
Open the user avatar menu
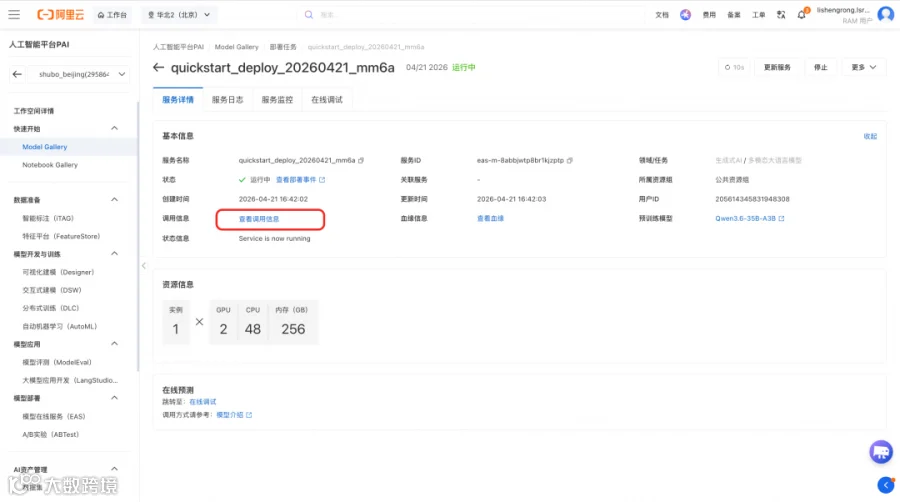click(x=886, y=14)
